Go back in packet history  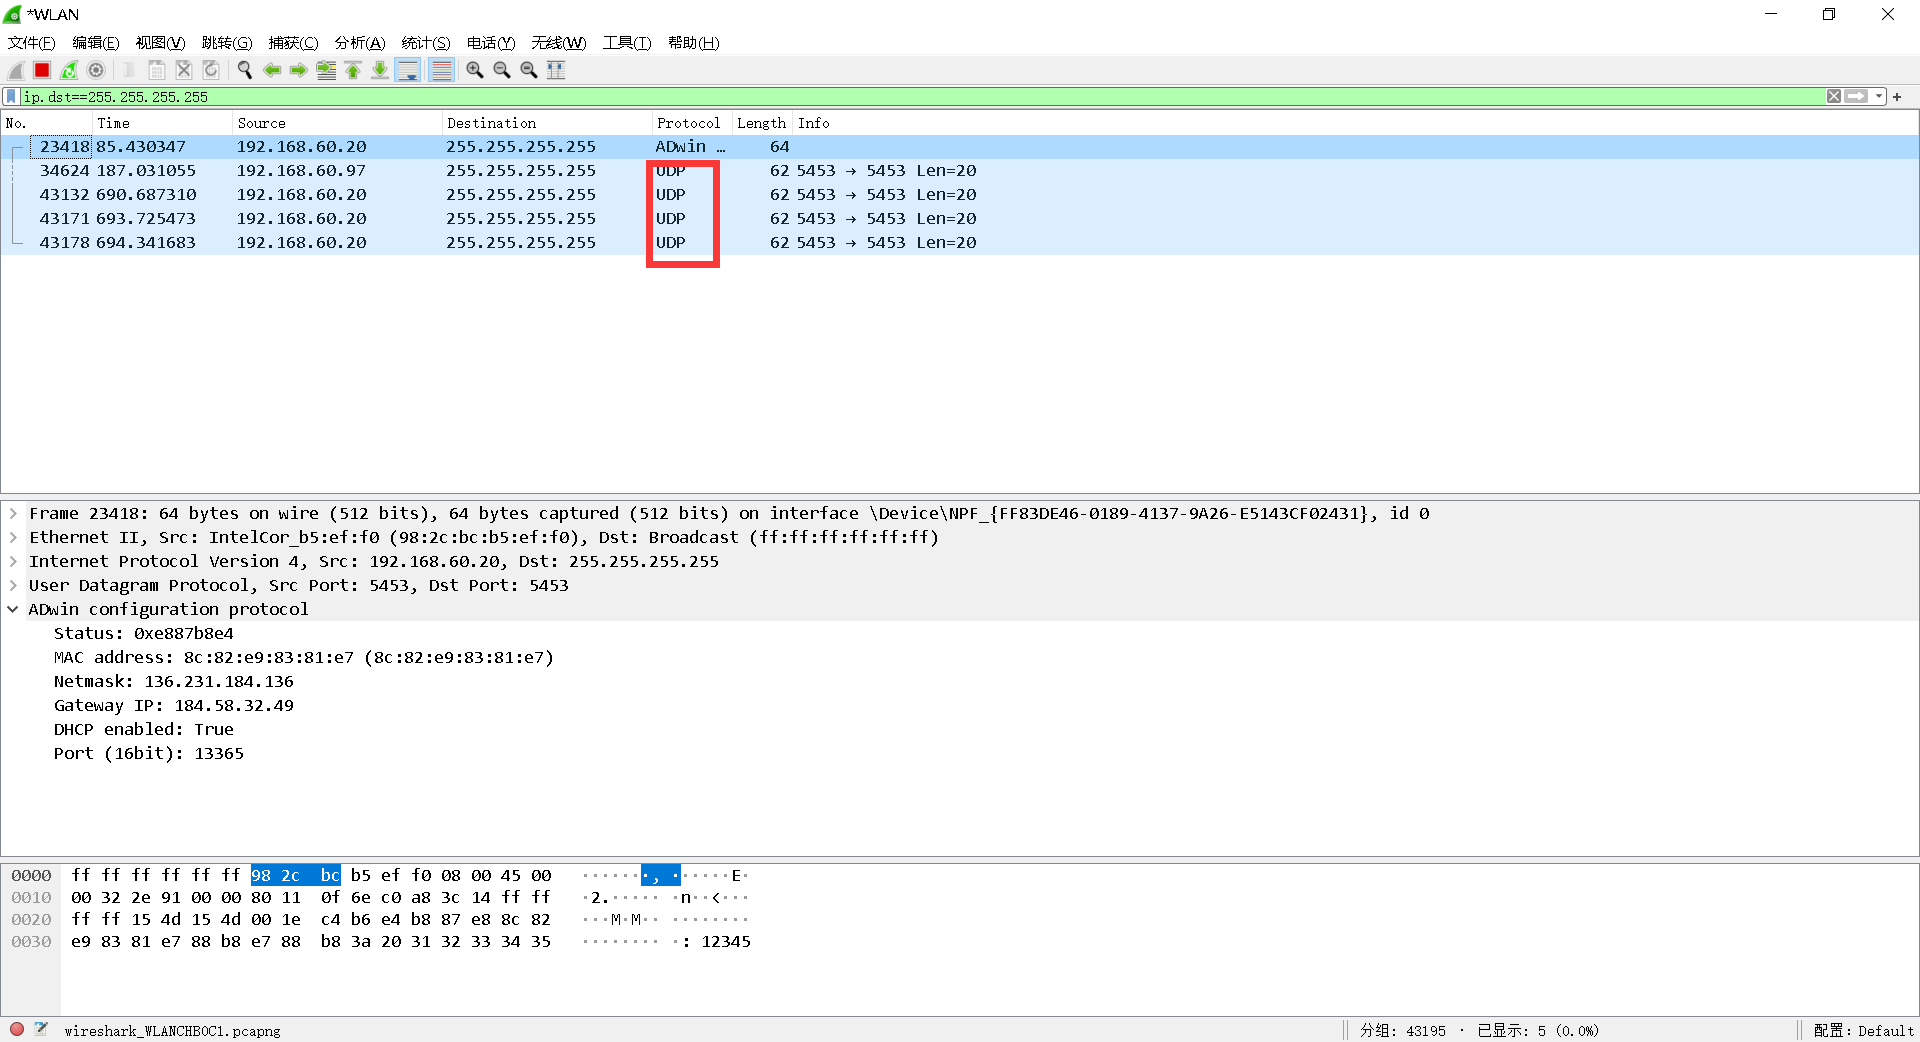(272, 70)
